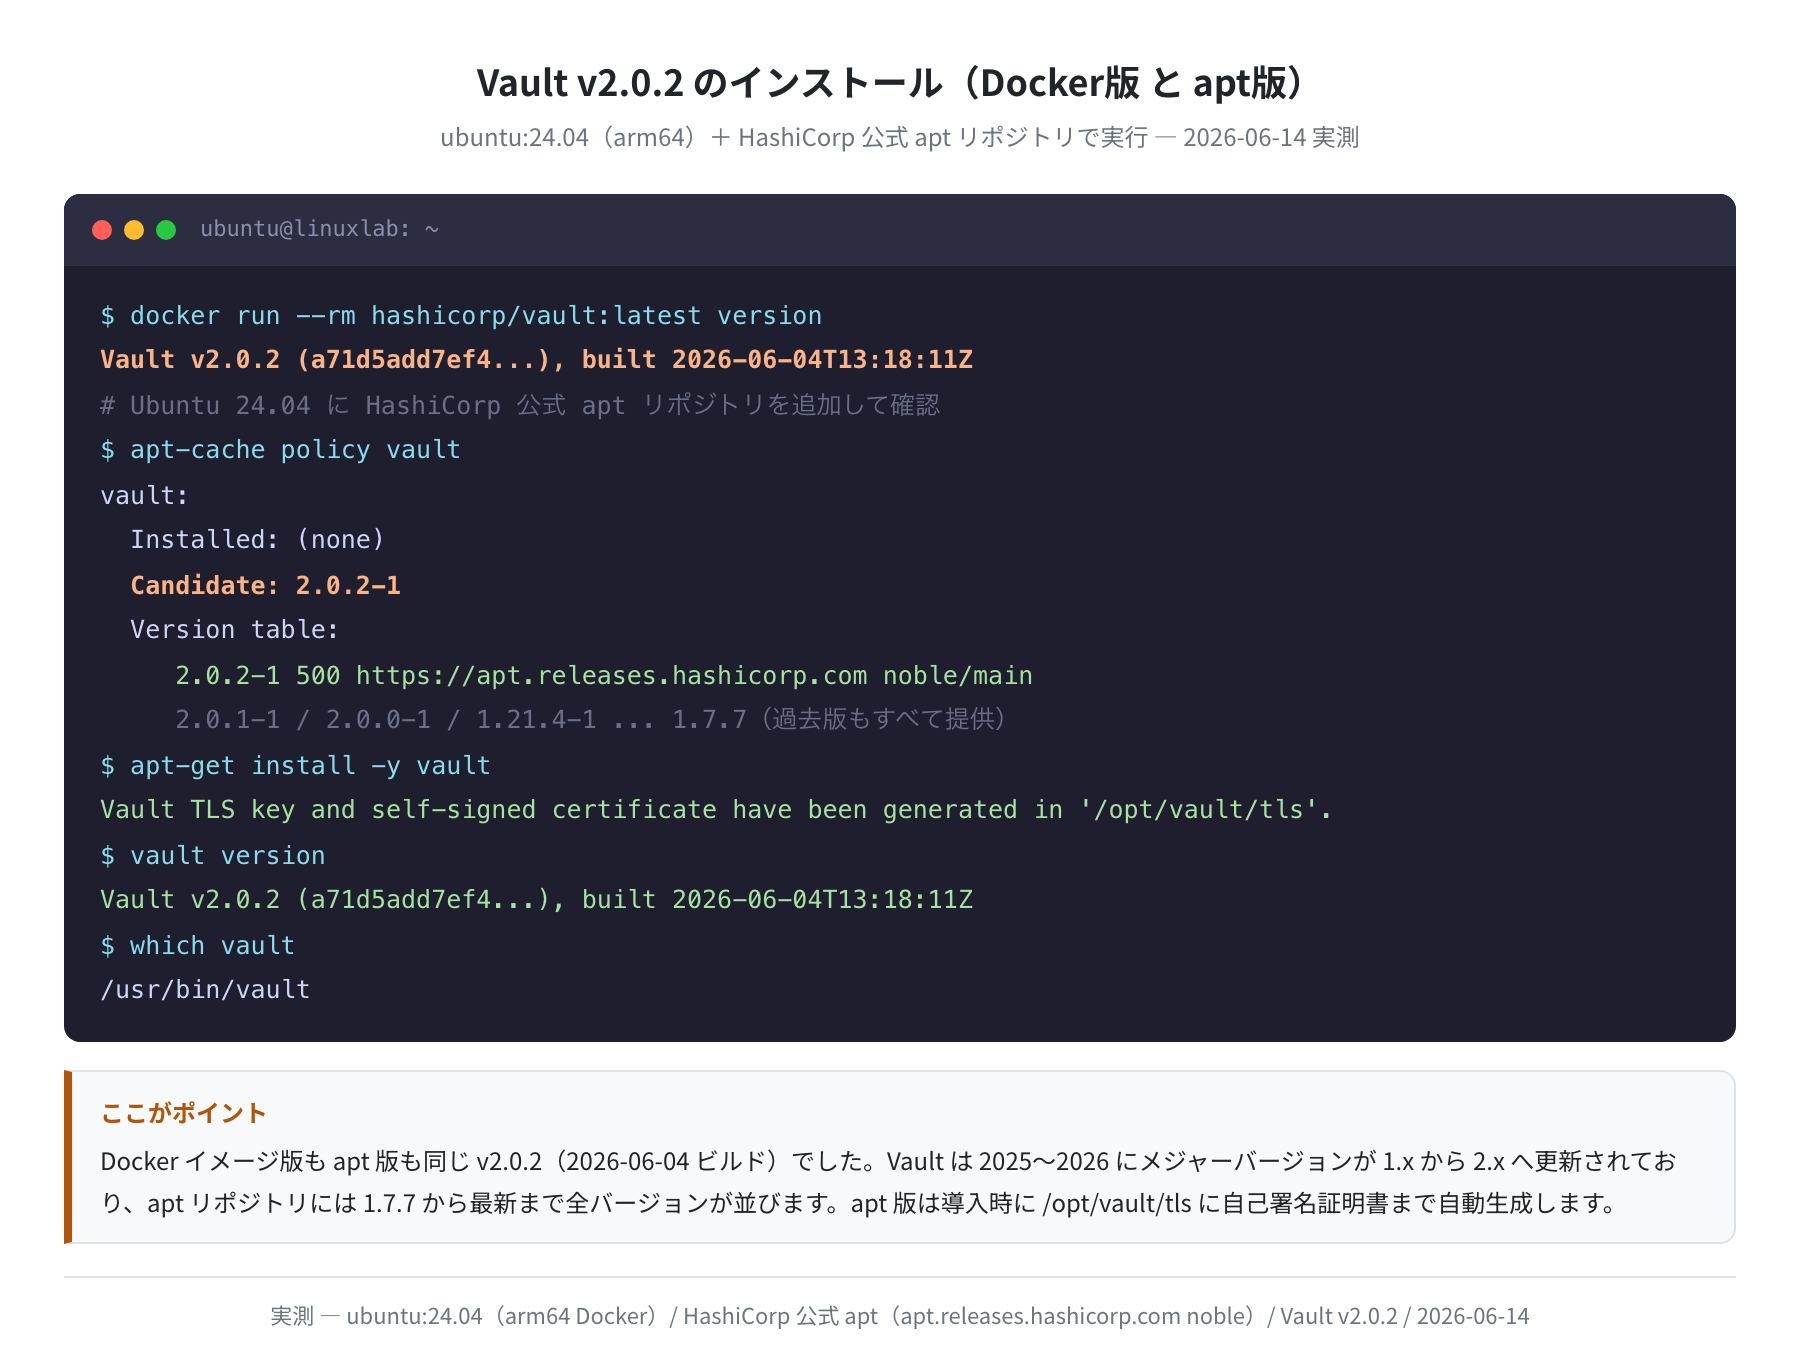This screenshot has height=1372, width=1800.
Task: Click the green Vault v2.0.2 version output
Action: [537, 900]
